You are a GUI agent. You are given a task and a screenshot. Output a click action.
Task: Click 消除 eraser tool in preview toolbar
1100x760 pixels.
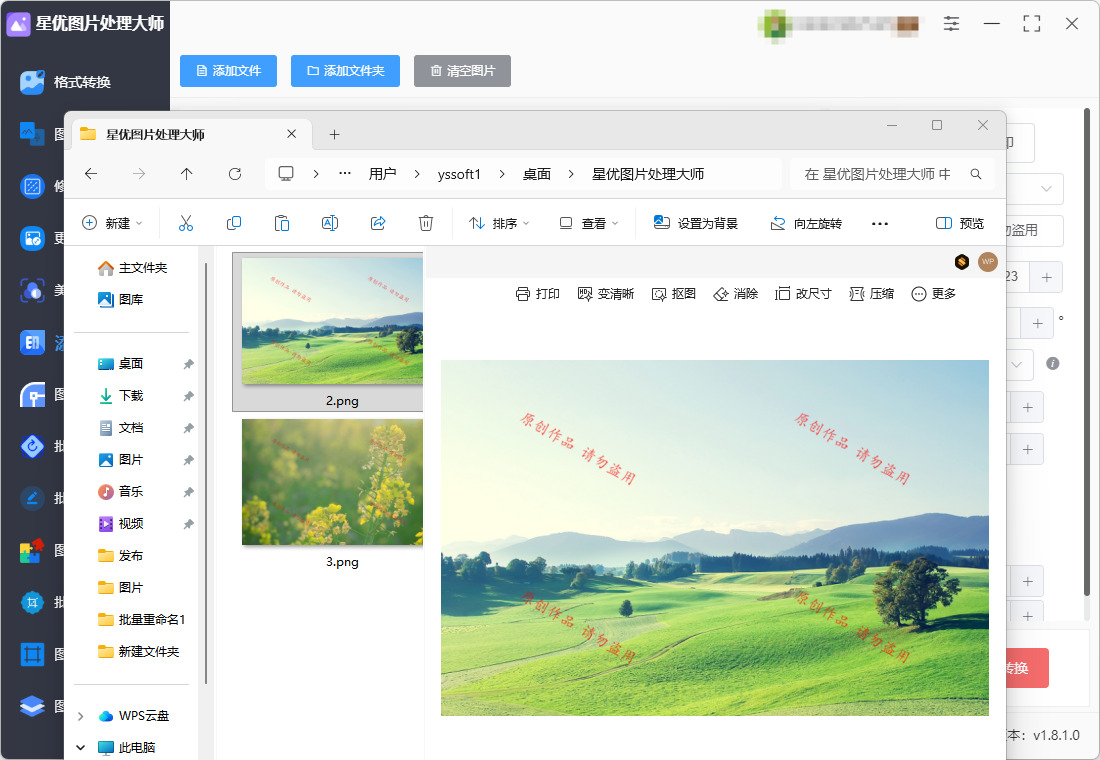point(735,293)
